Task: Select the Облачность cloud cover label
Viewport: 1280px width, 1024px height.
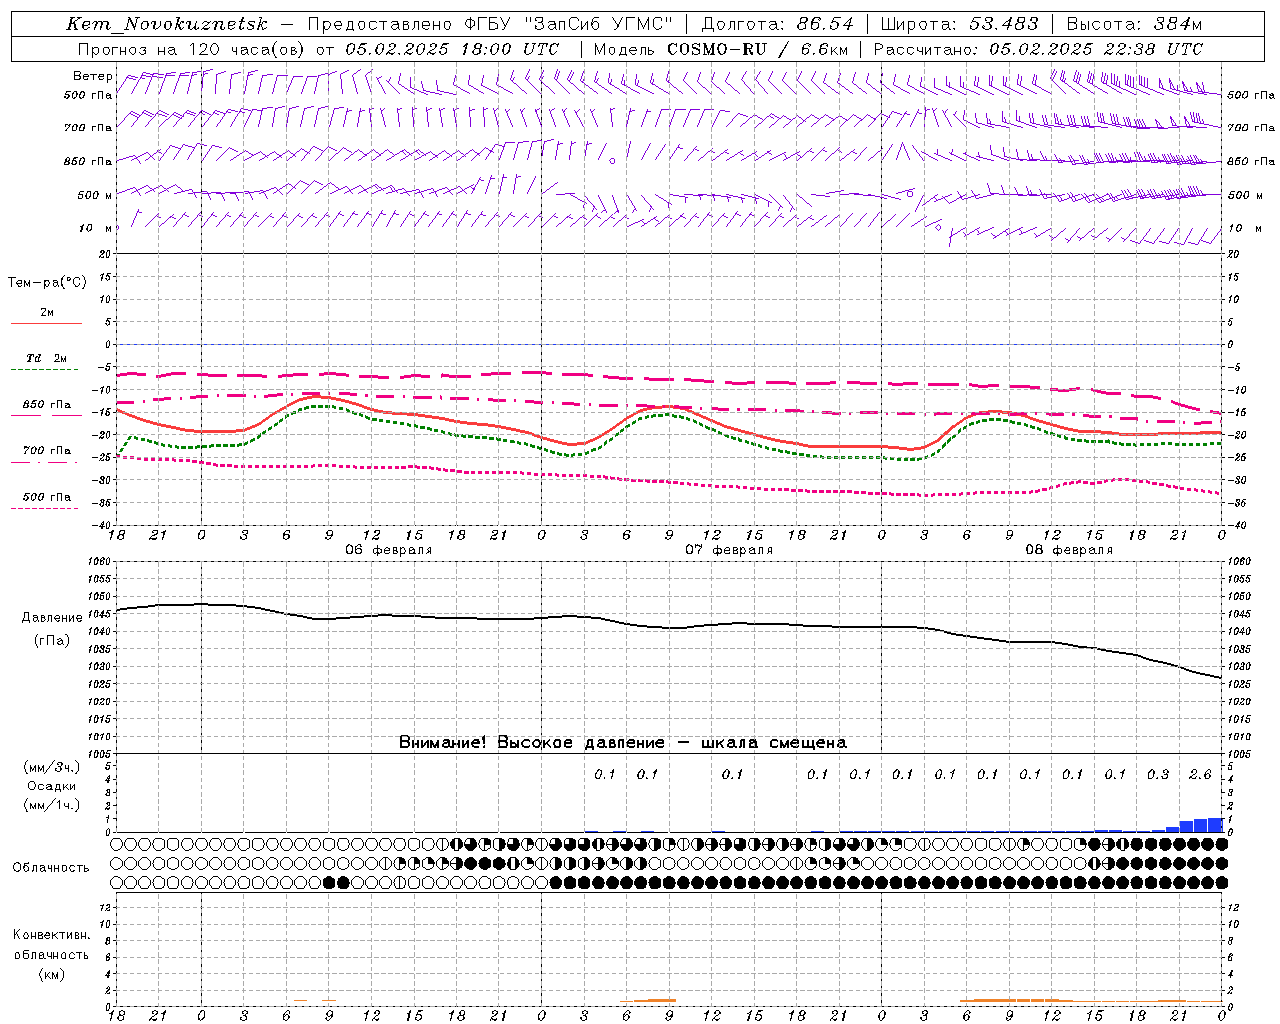Action: coord(51,867)
